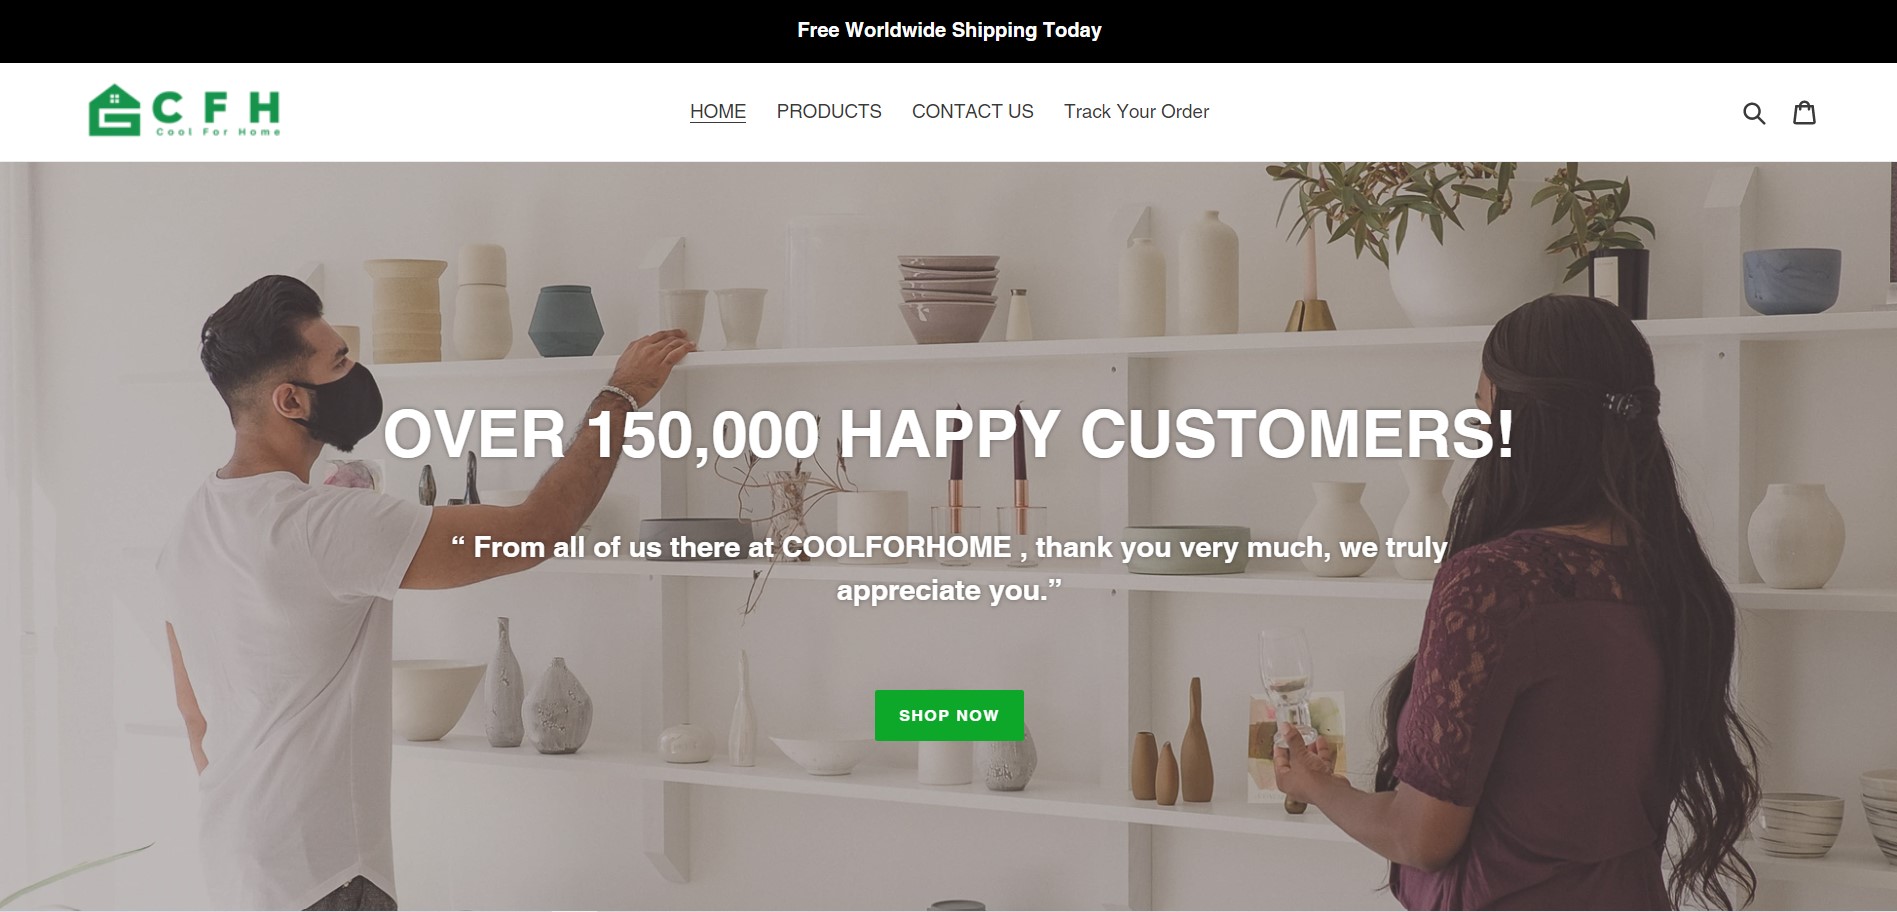1897x912 pixels.
Task: Click the green SHOP NOW button
Action: point(949,715)
